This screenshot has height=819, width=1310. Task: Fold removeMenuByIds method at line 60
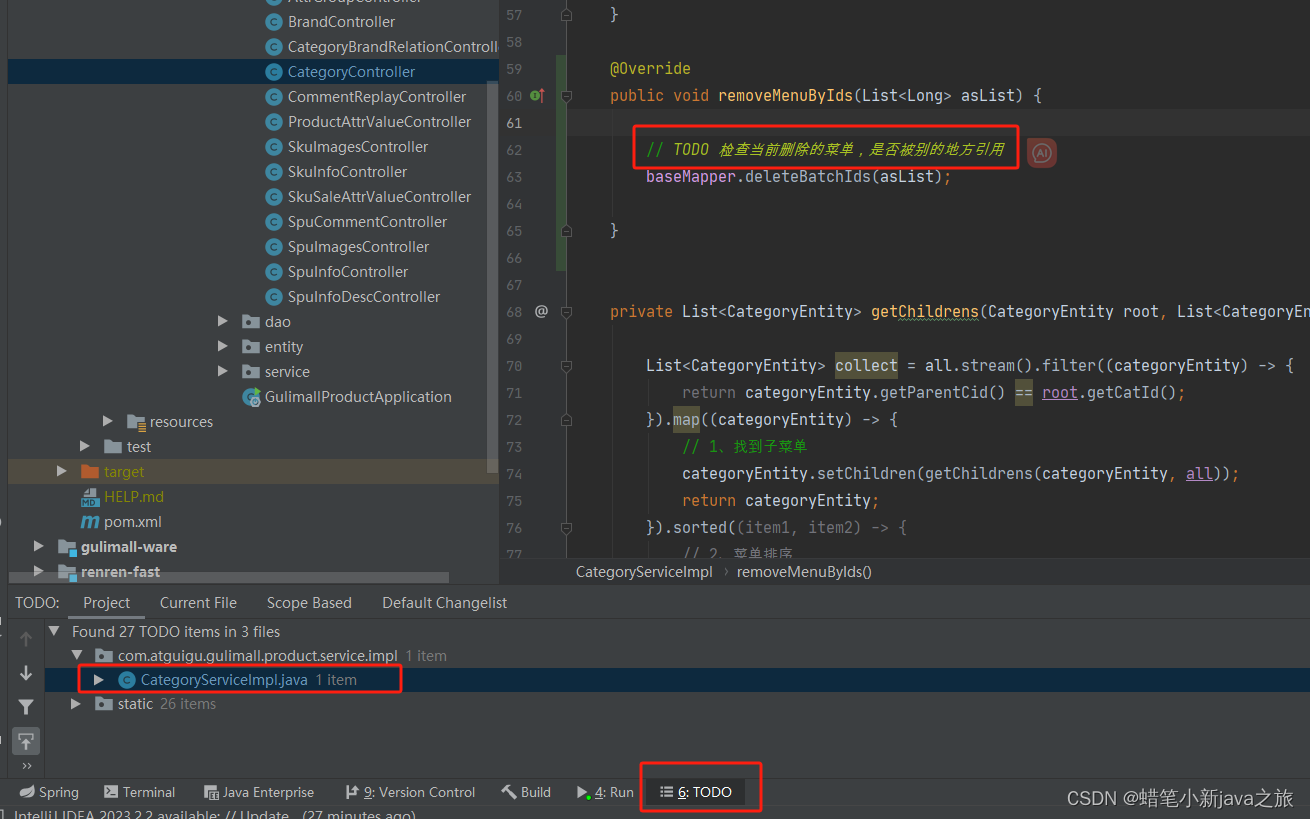566,96
